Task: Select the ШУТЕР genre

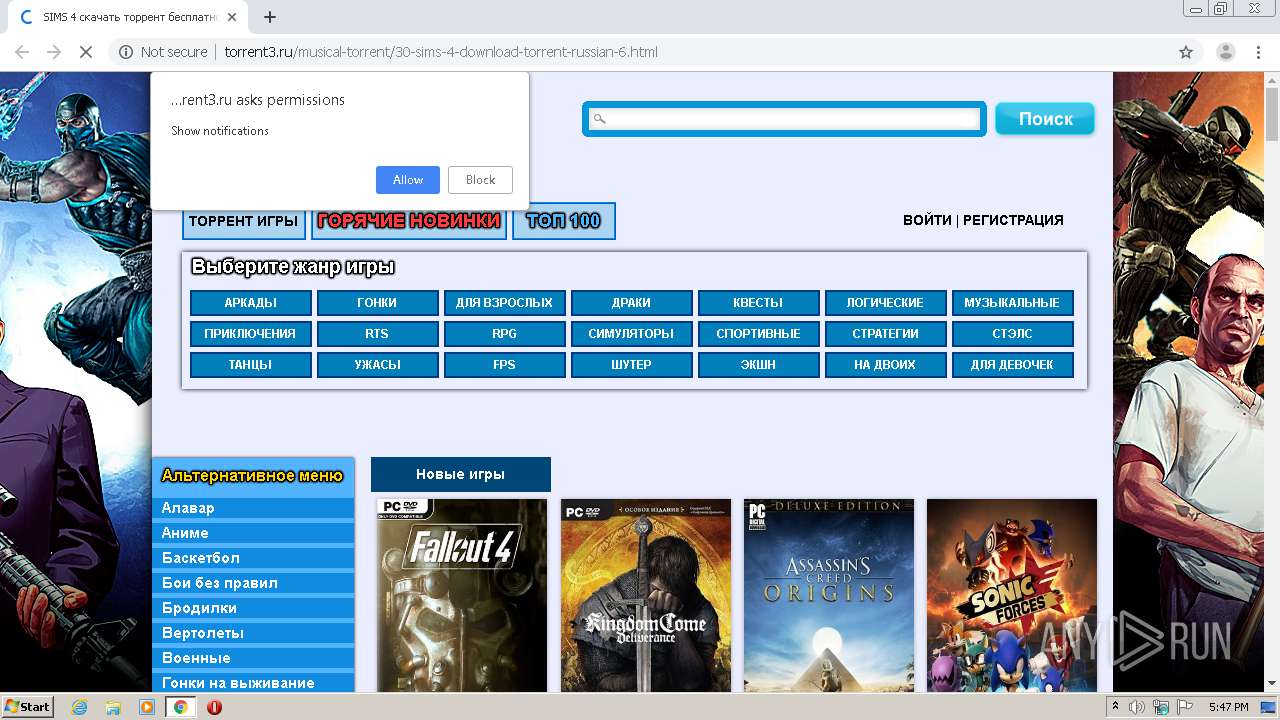Action: pos(631,365)
